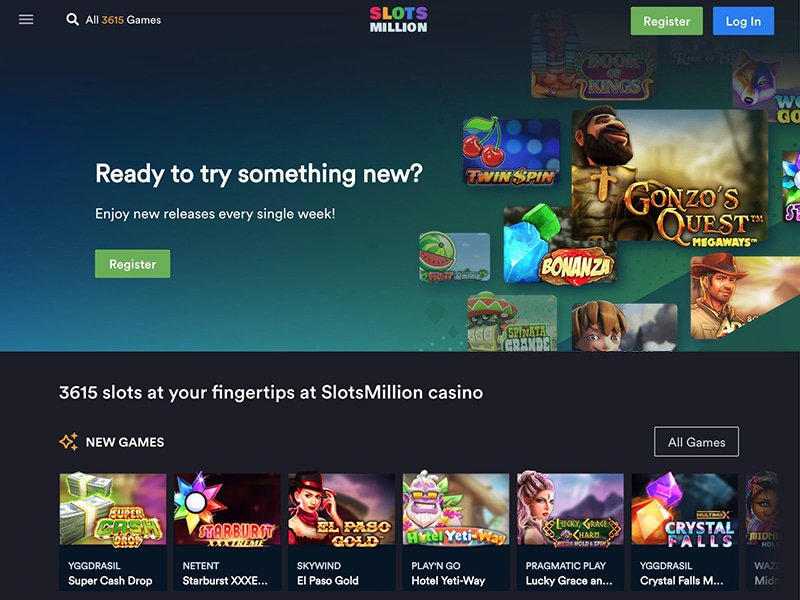Open Gonzo's Quest Megaways banner tile
800x600 pixels.
click(x=669, y=176)
